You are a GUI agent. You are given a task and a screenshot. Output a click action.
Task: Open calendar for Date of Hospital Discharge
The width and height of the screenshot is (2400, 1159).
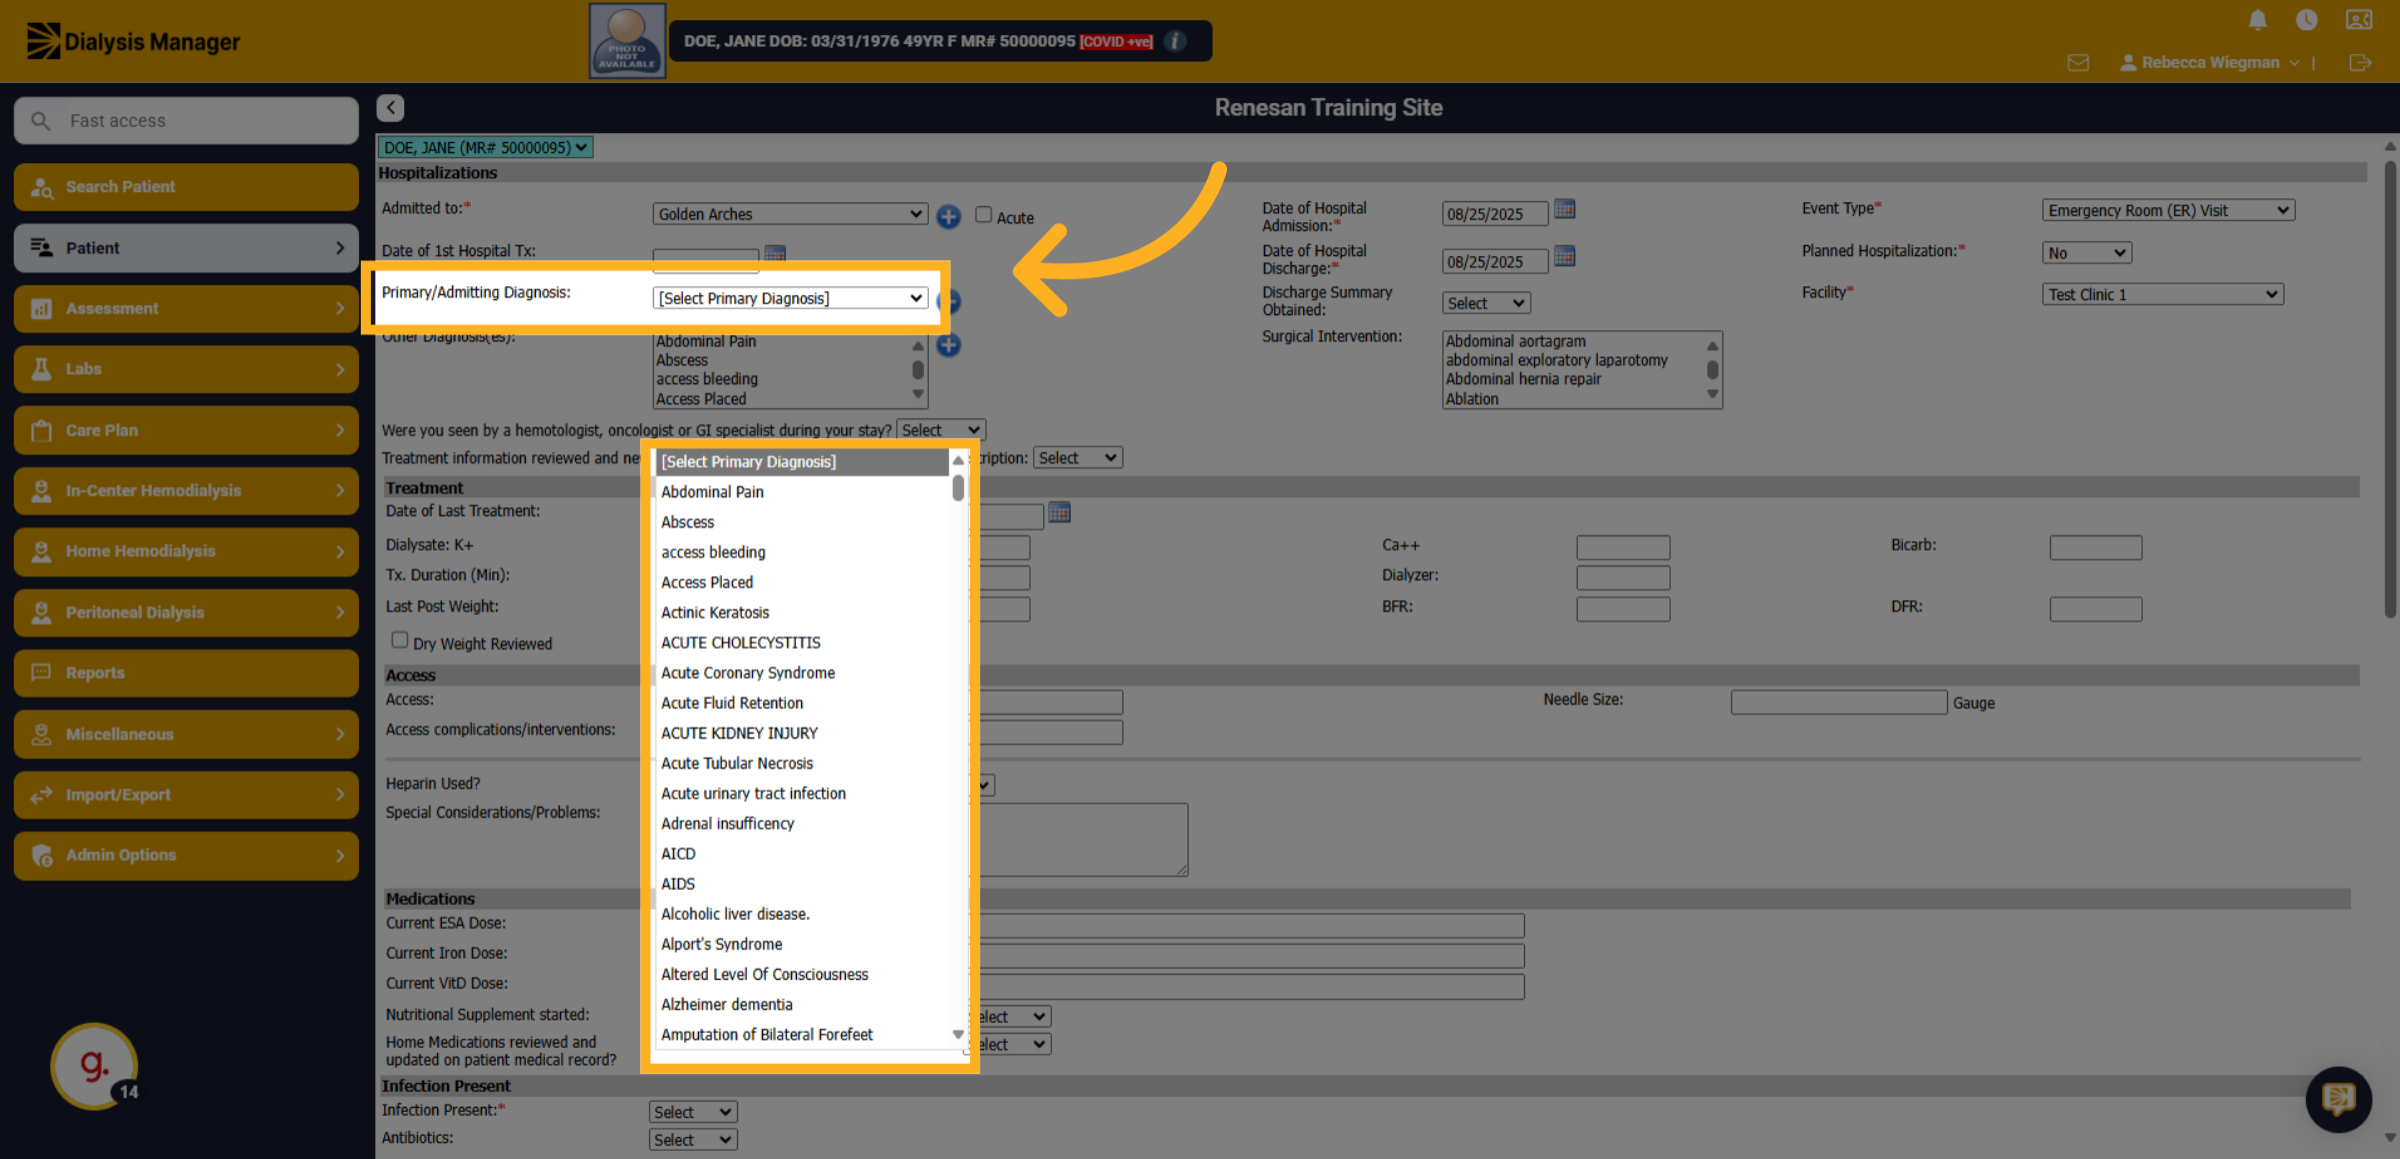[1565, 256]
